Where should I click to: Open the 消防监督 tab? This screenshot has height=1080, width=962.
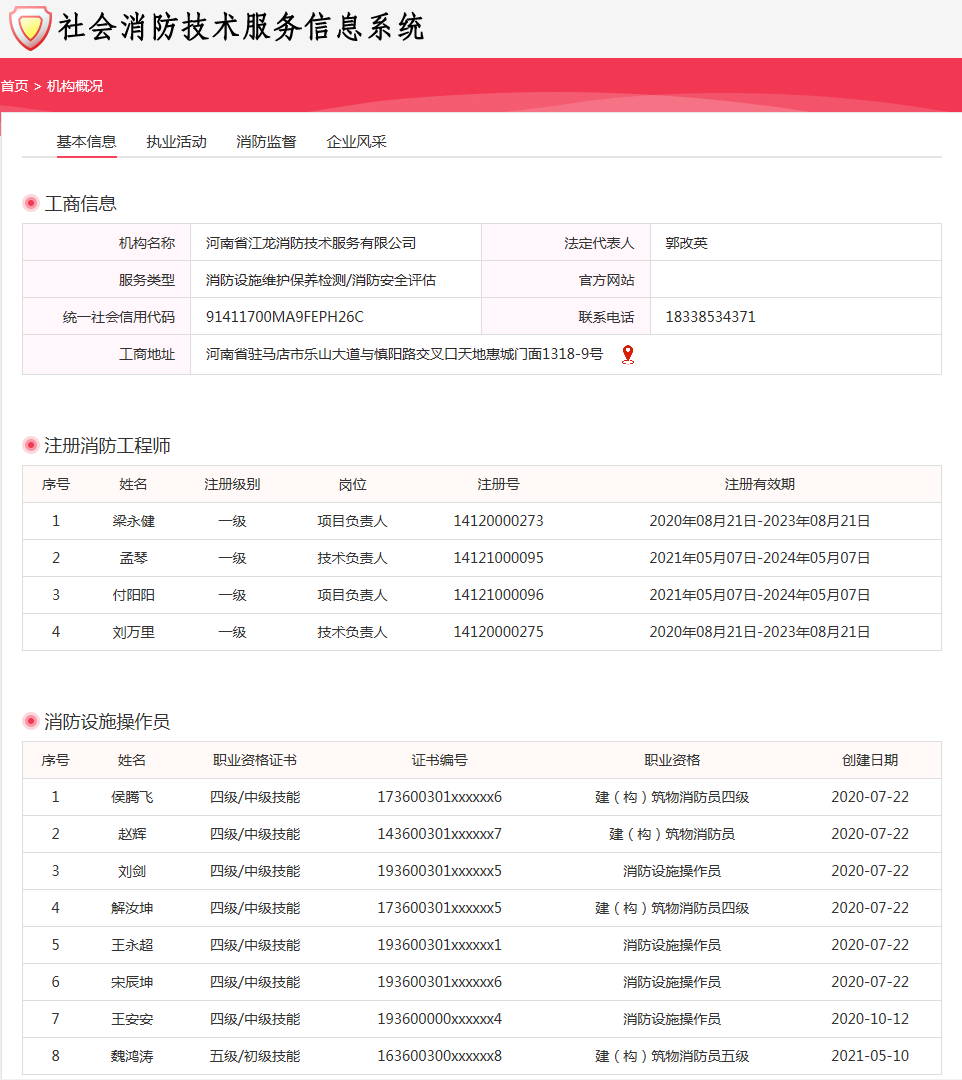(x=266, y=142)
